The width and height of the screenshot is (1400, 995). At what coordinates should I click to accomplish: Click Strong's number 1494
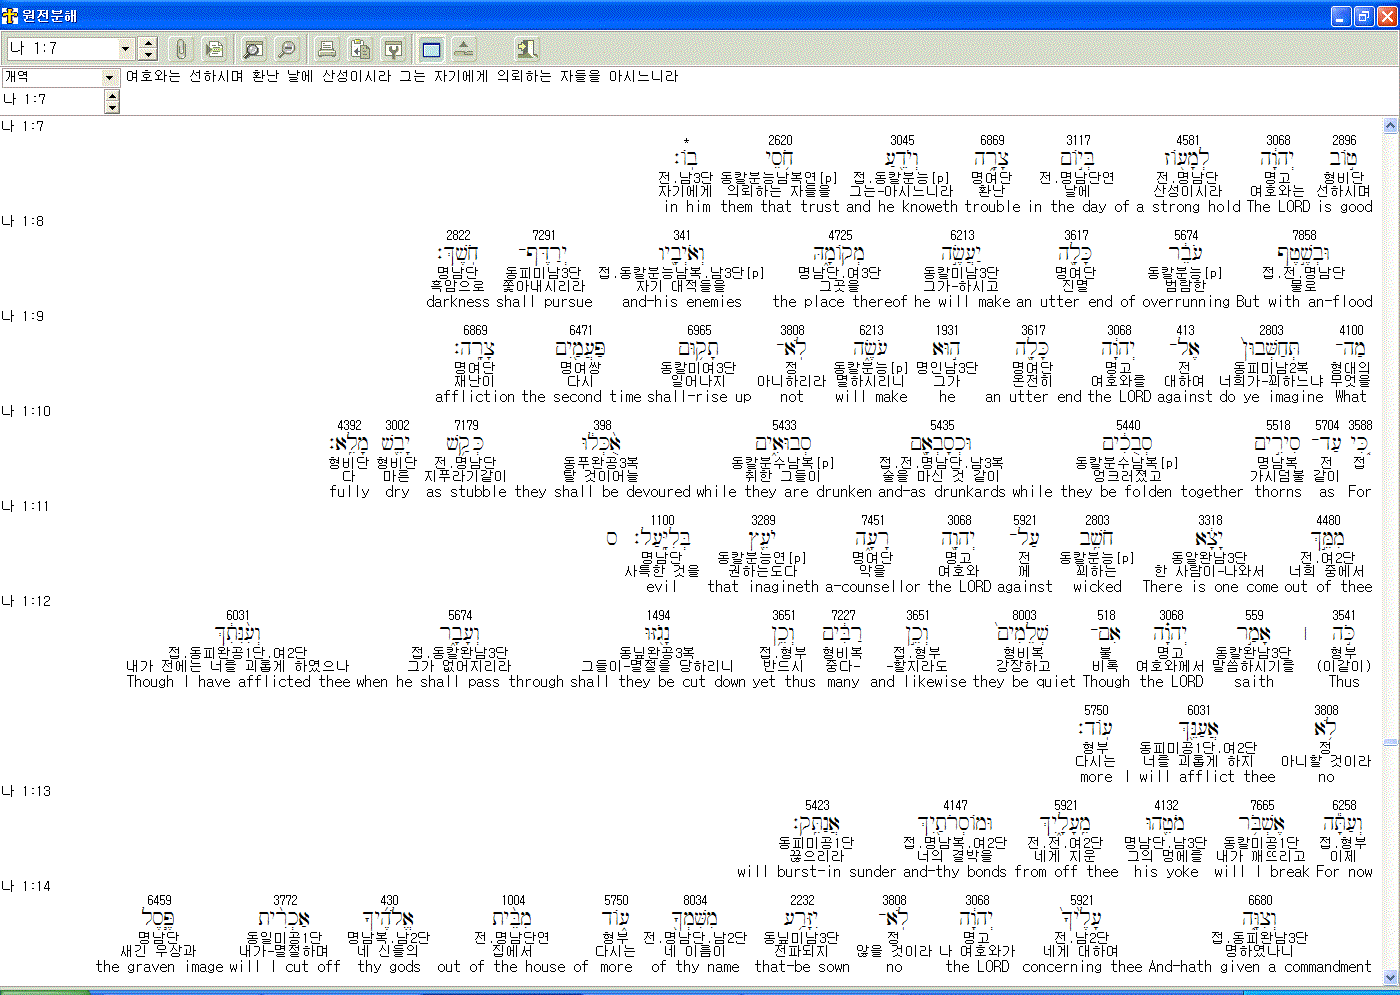tap(658, 615)
